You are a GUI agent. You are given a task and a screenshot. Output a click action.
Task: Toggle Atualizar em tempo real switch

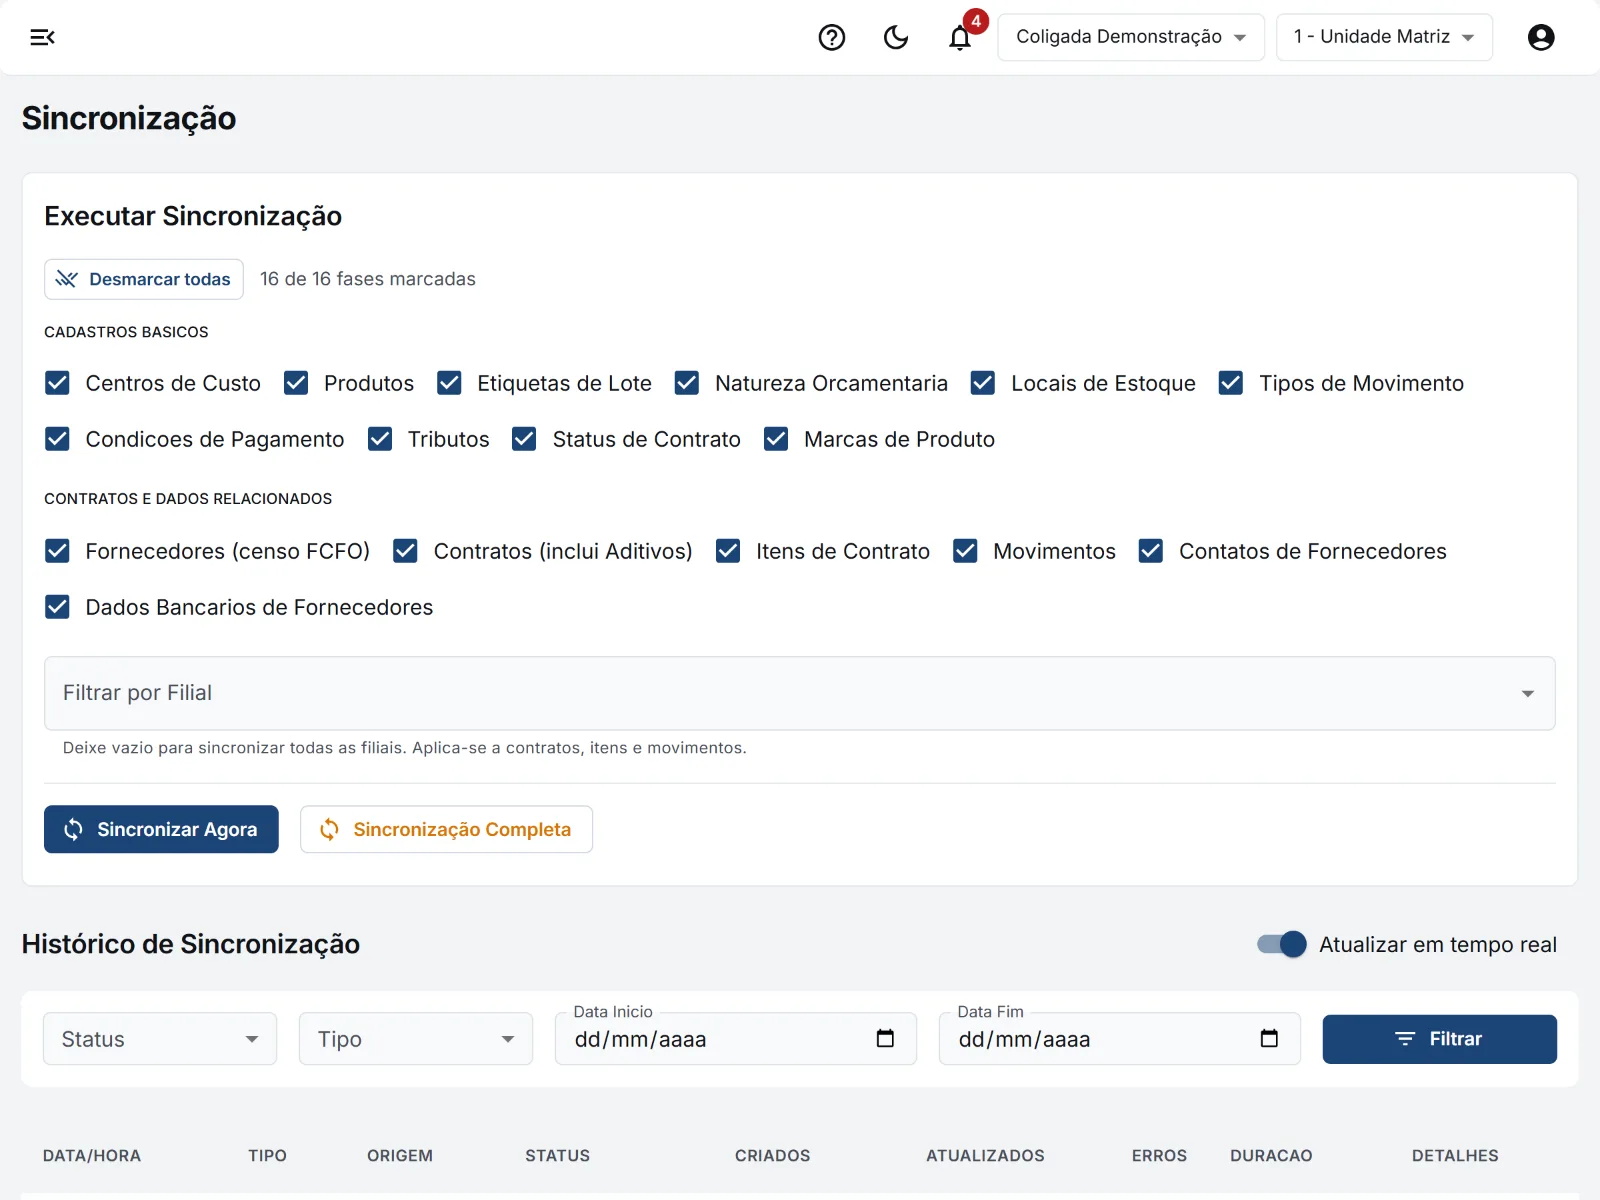point(1282,944)
